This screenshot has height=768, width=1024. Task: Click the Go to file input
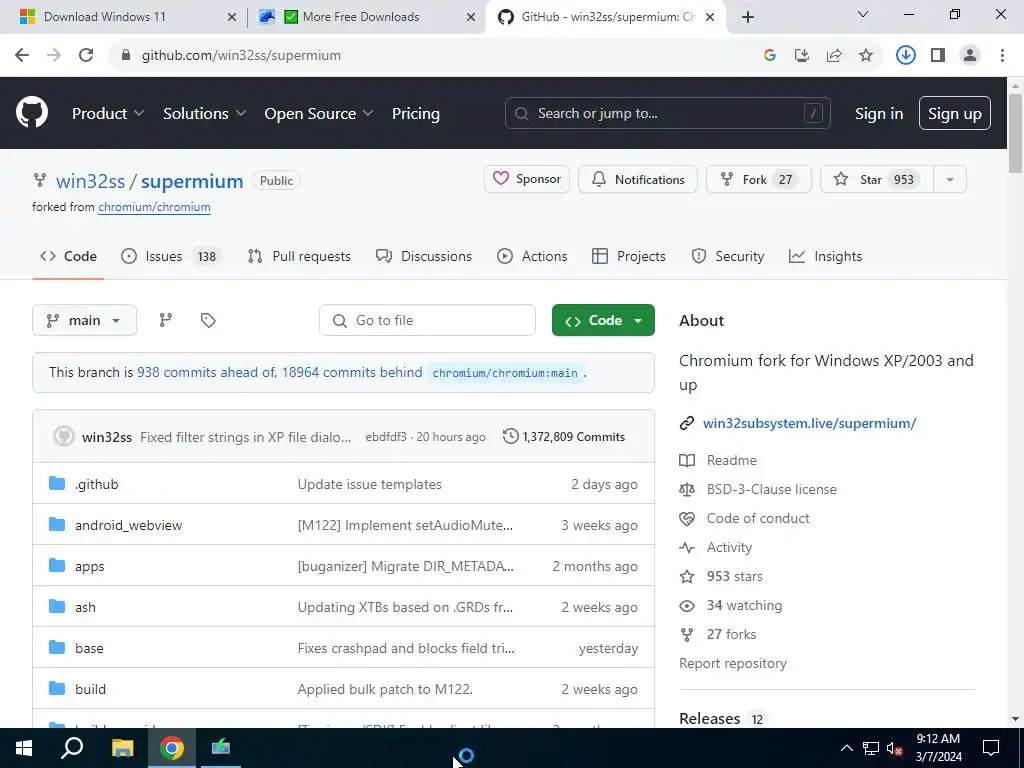tap(427, 320)
